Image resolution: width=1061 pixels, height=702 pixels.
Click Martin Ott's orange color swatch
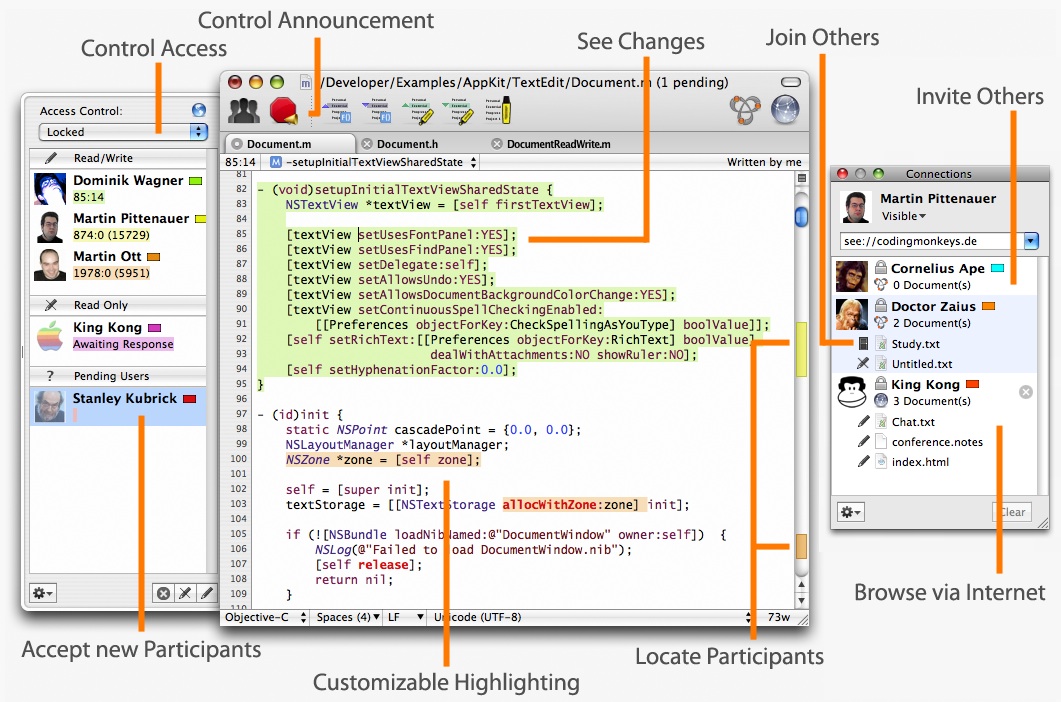pos(154,257)
